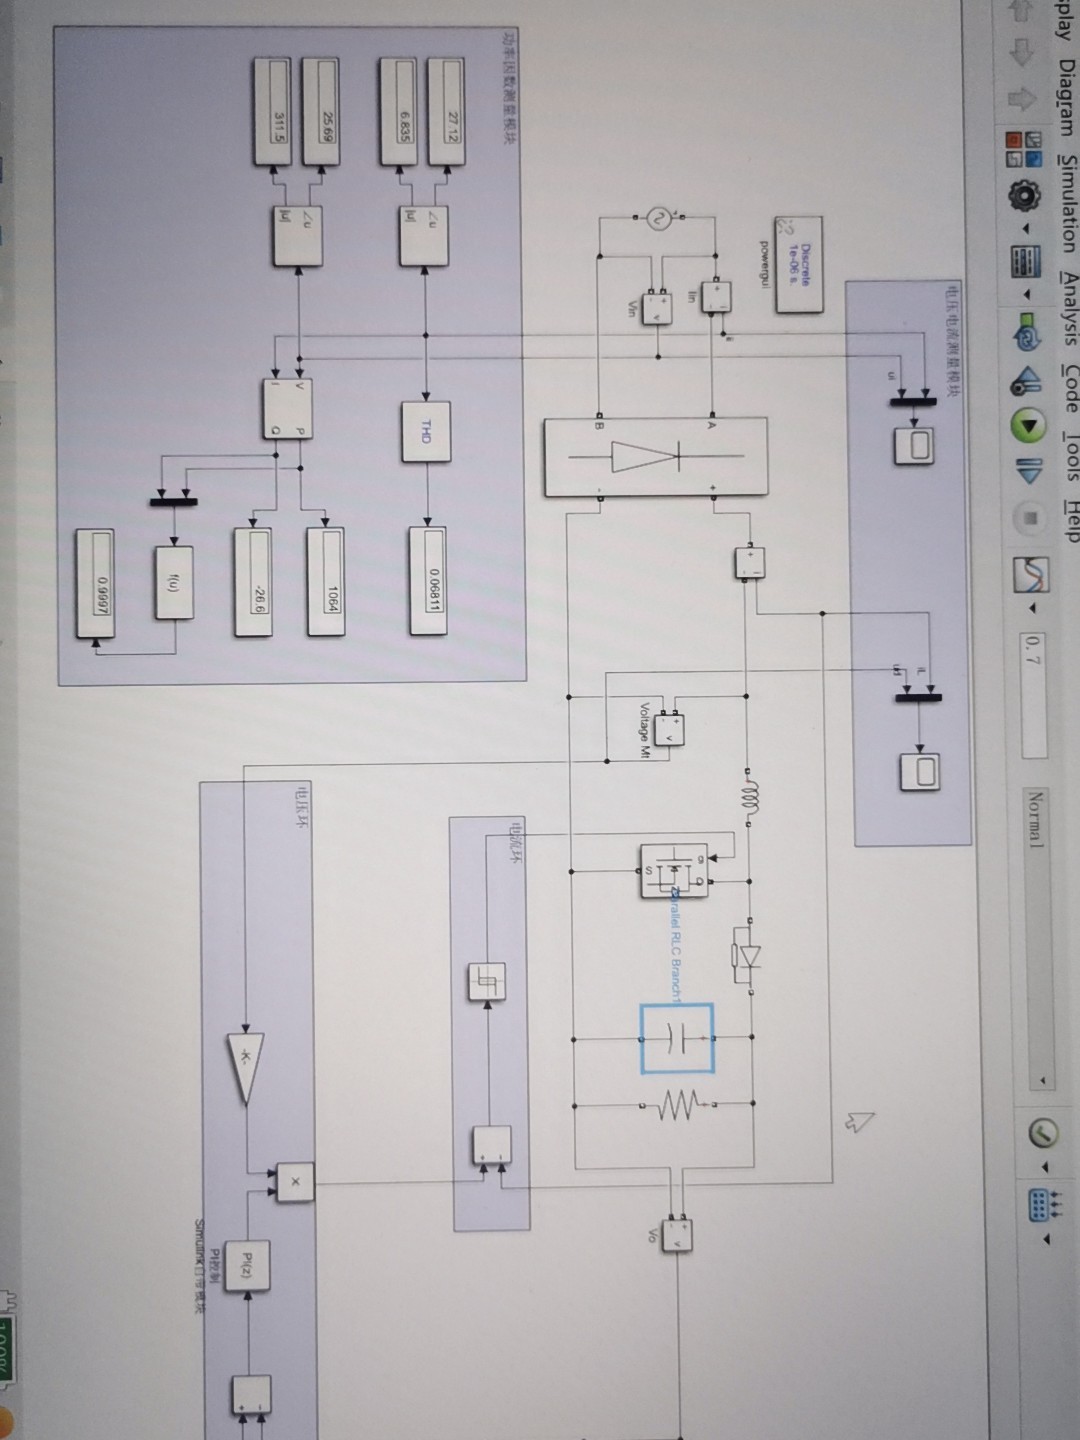This screenshot has height=1440, width=1080.
Task: Click the Step Back button
Action: pos(1026,381)
